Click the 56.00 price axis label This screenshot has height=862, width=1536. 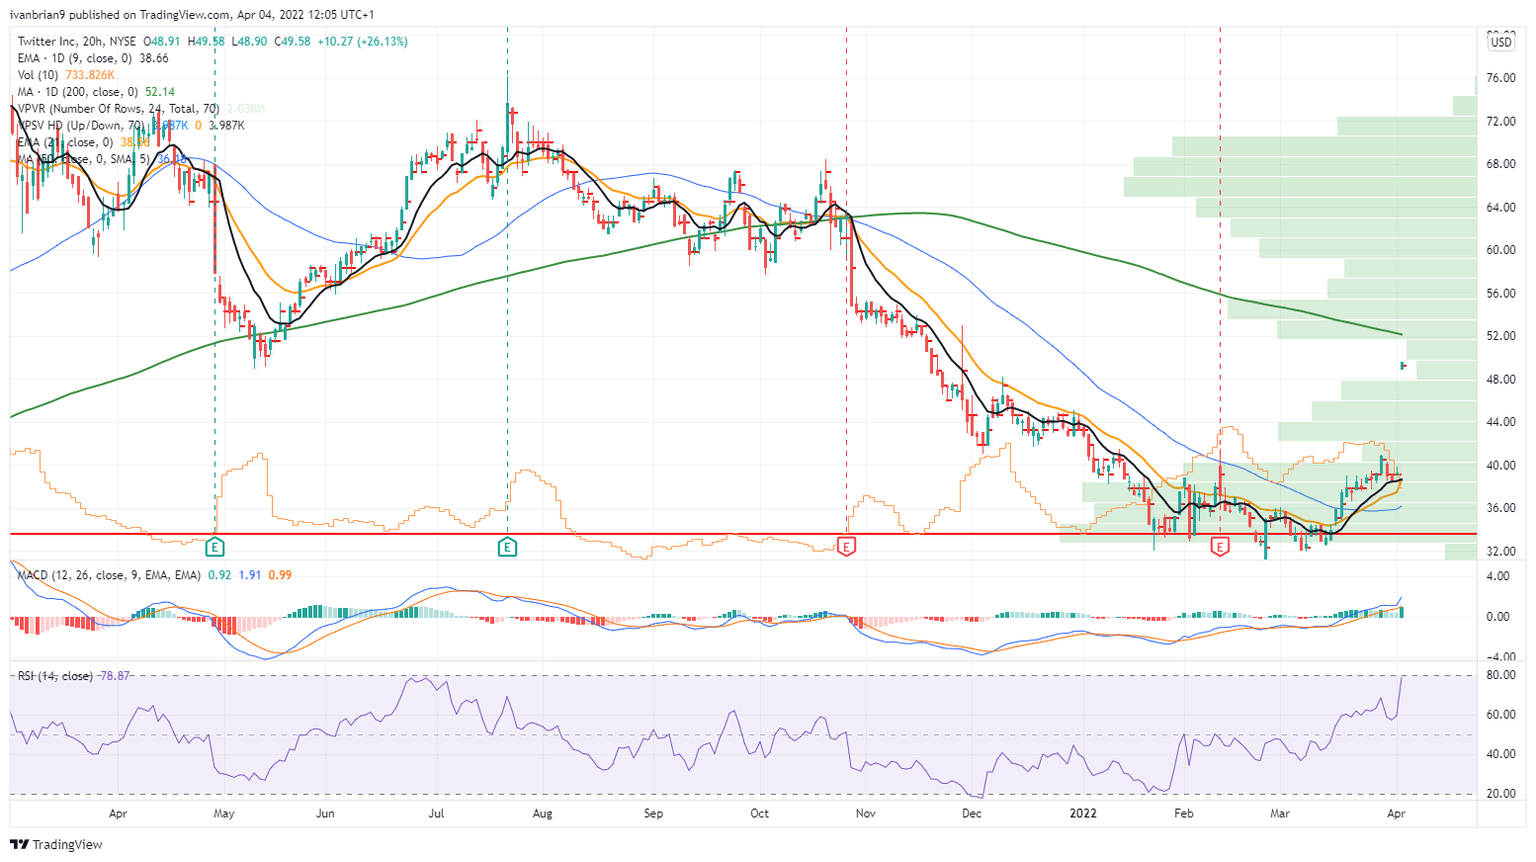pyautogui.click(x=1501, y=293)
